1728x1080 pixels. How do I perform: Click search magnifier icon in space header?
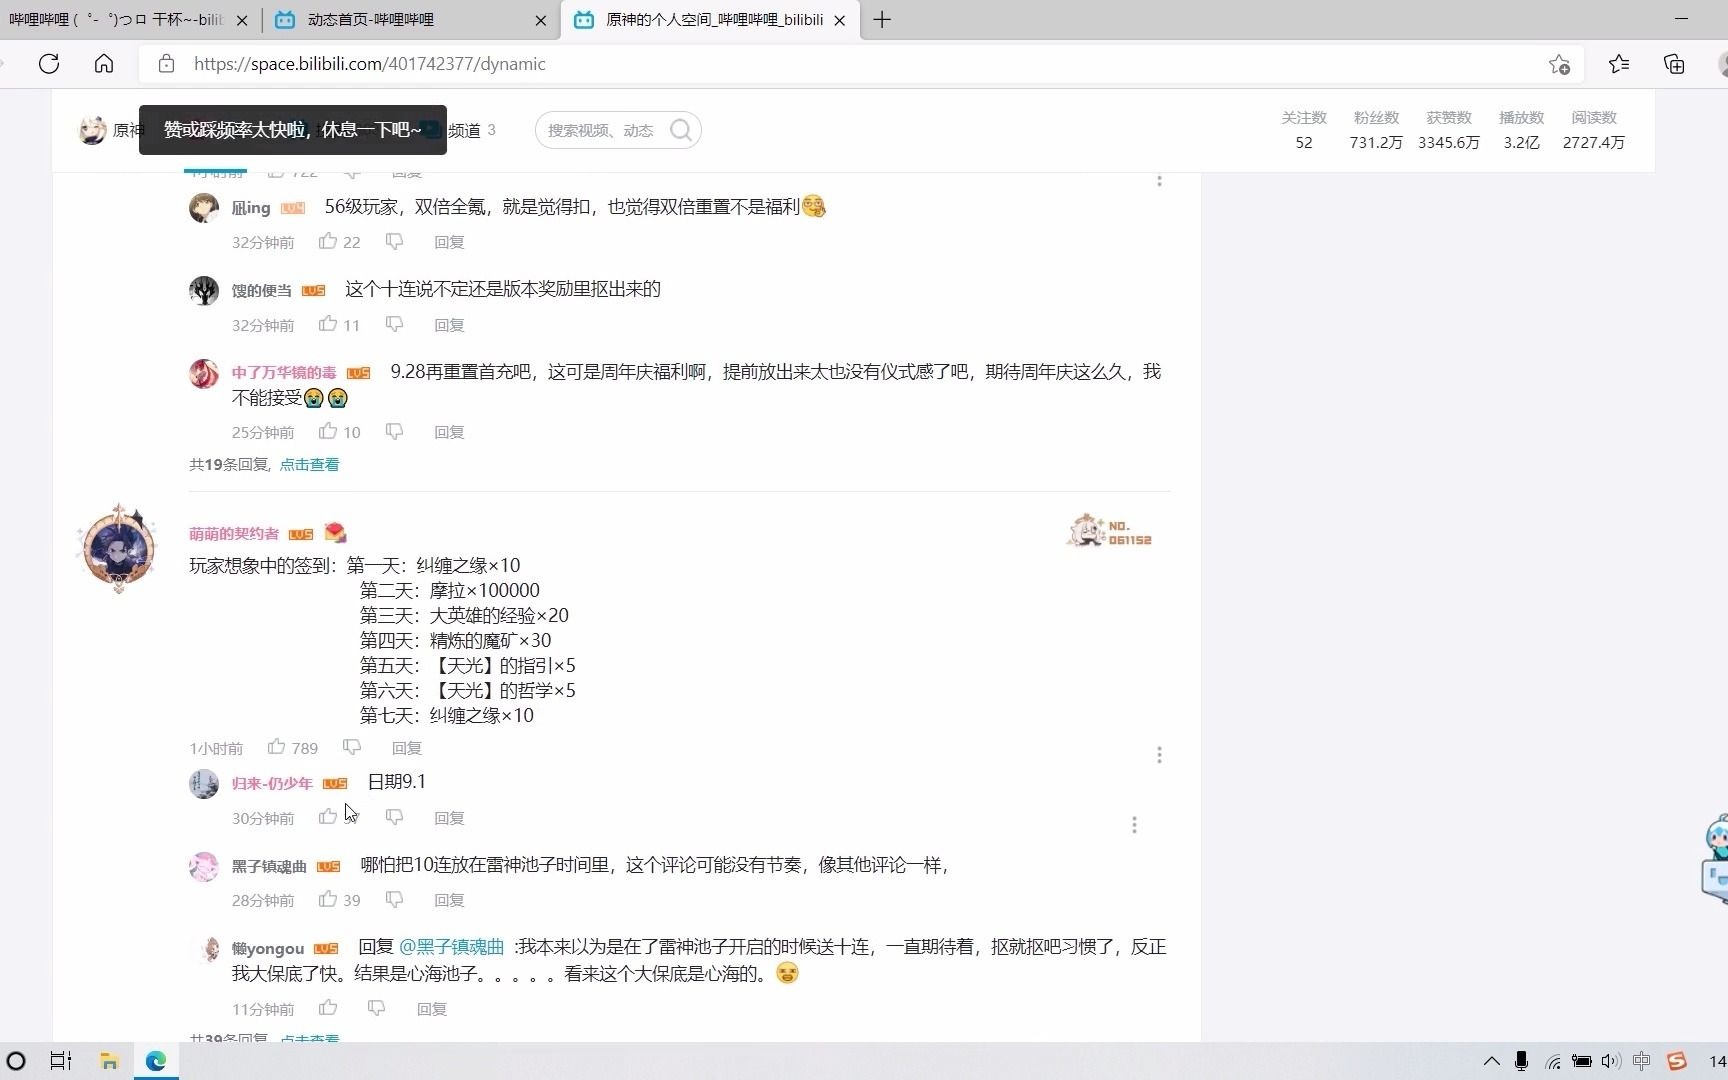681,130
